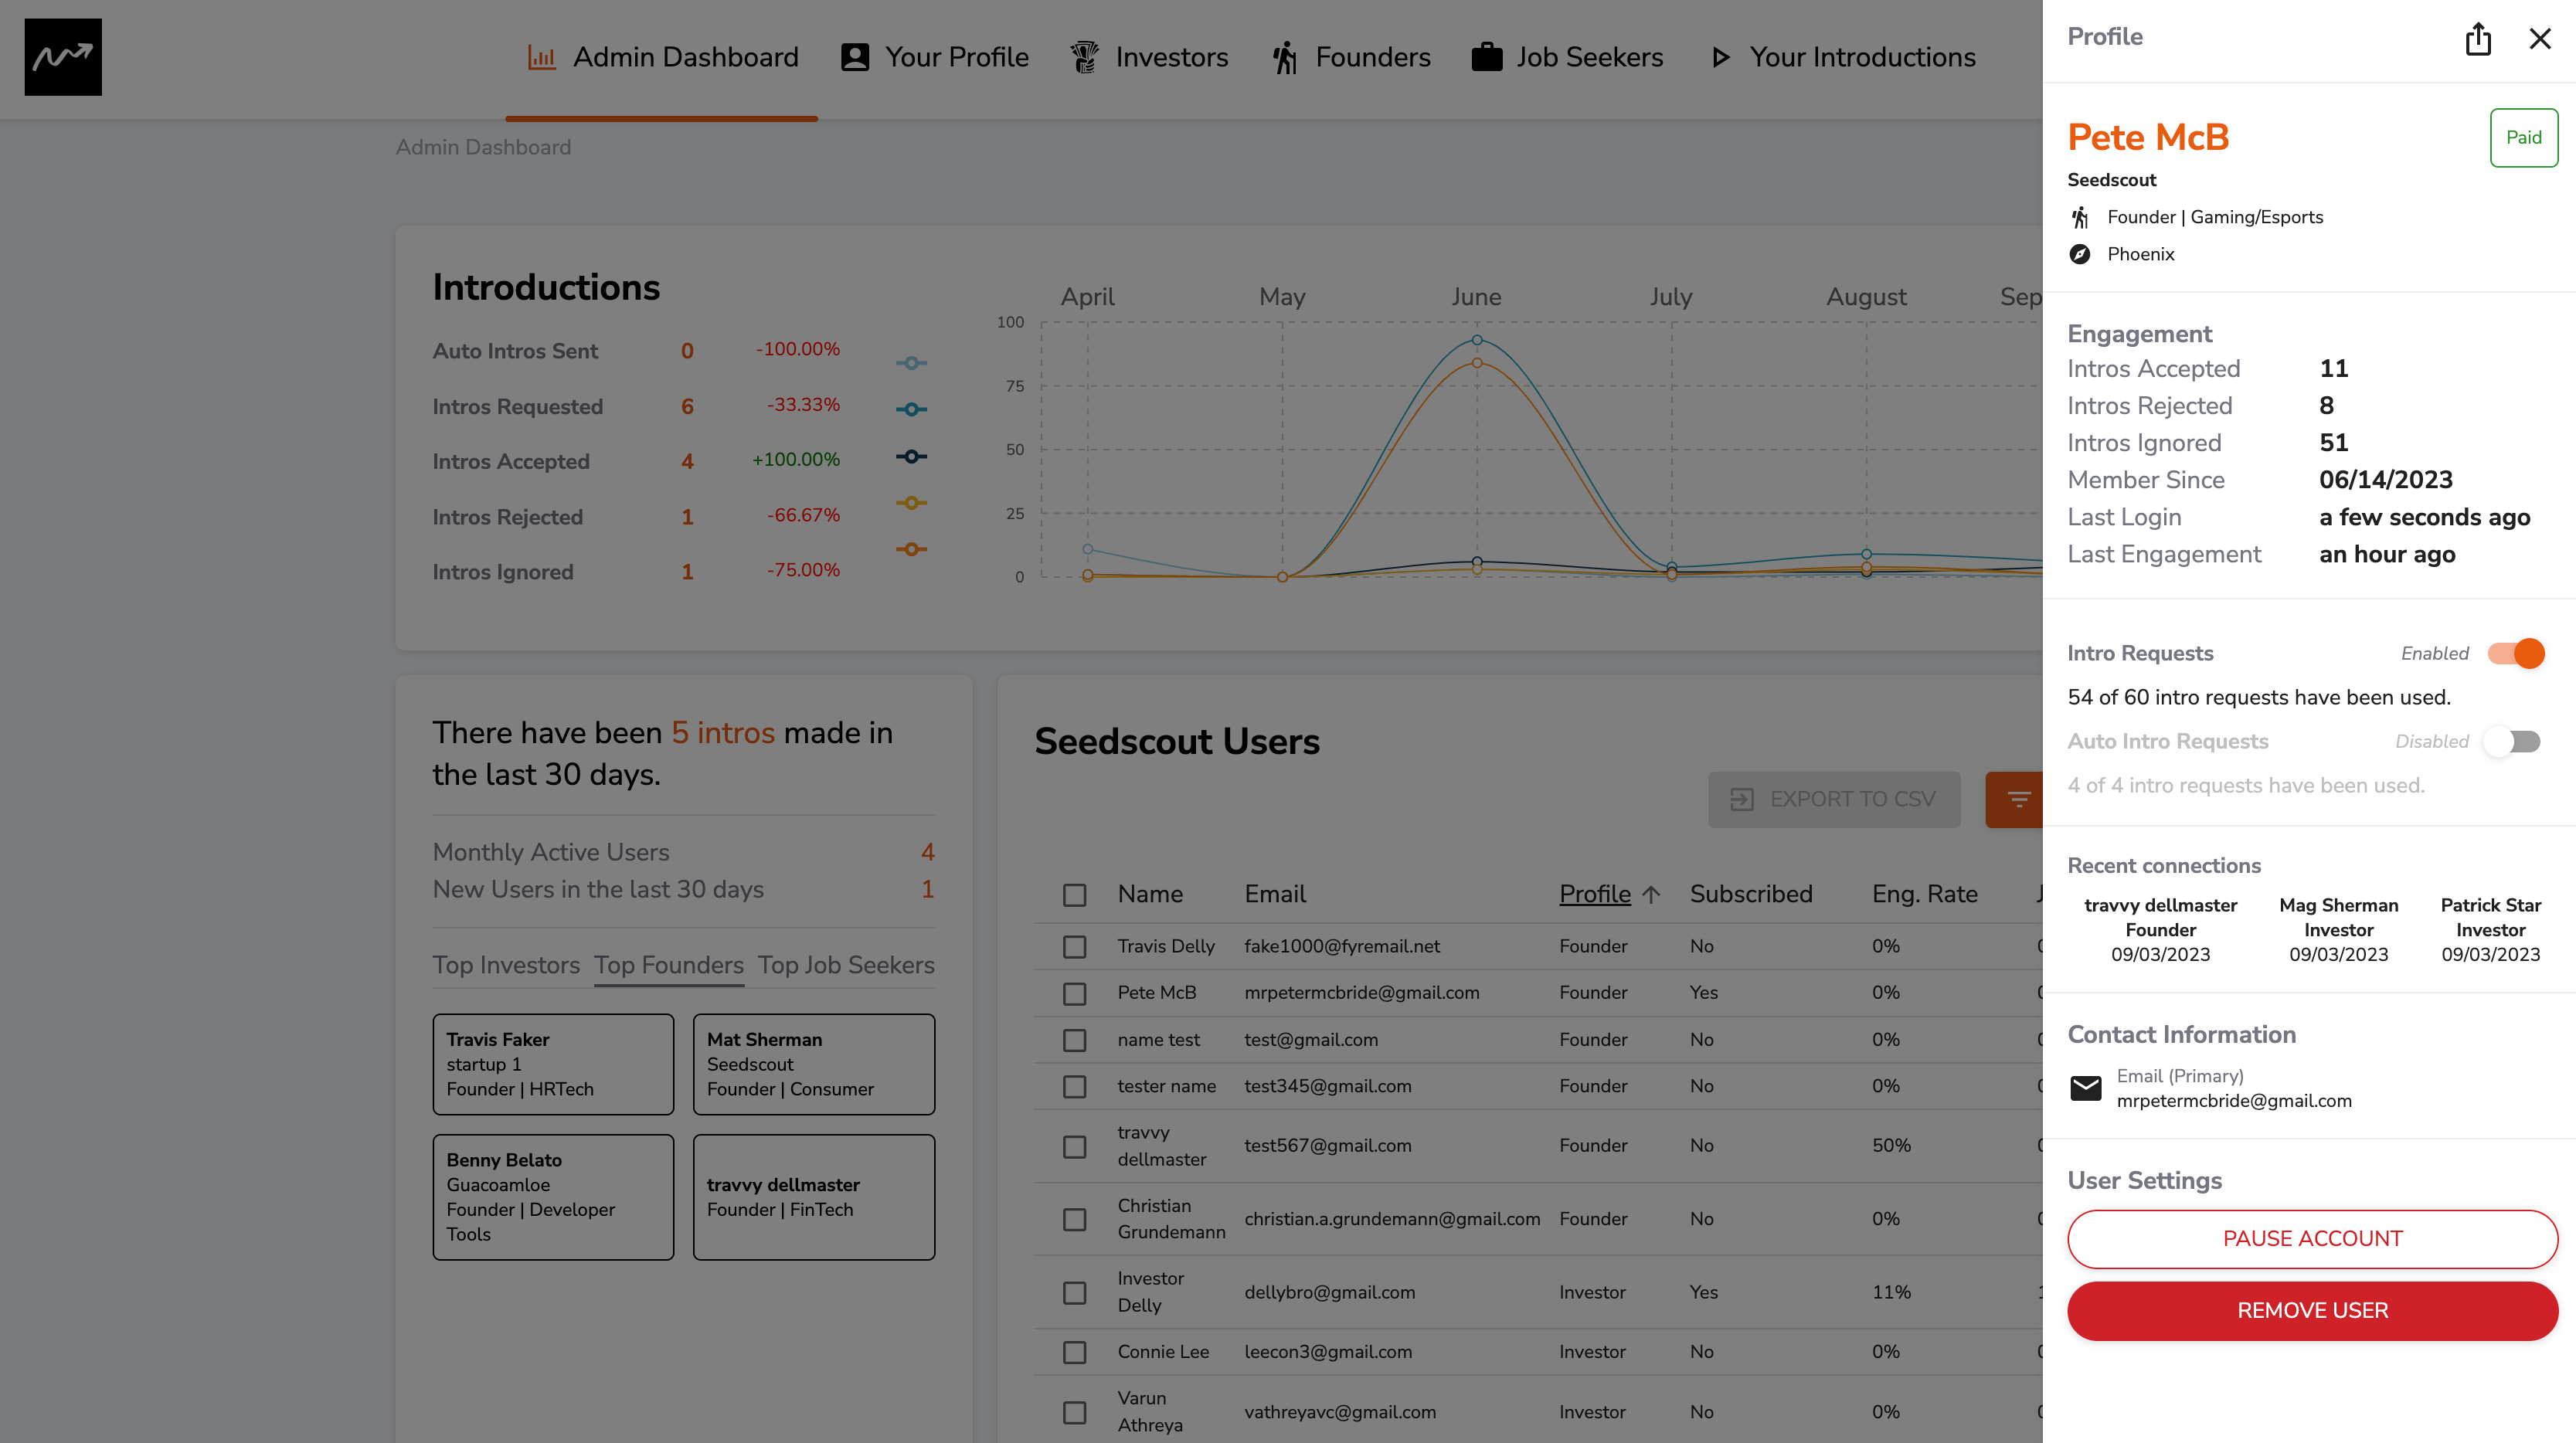Check the Travis Delly row checkbox
Screen dimensions: 2576x1443
tap(1075, 947)
